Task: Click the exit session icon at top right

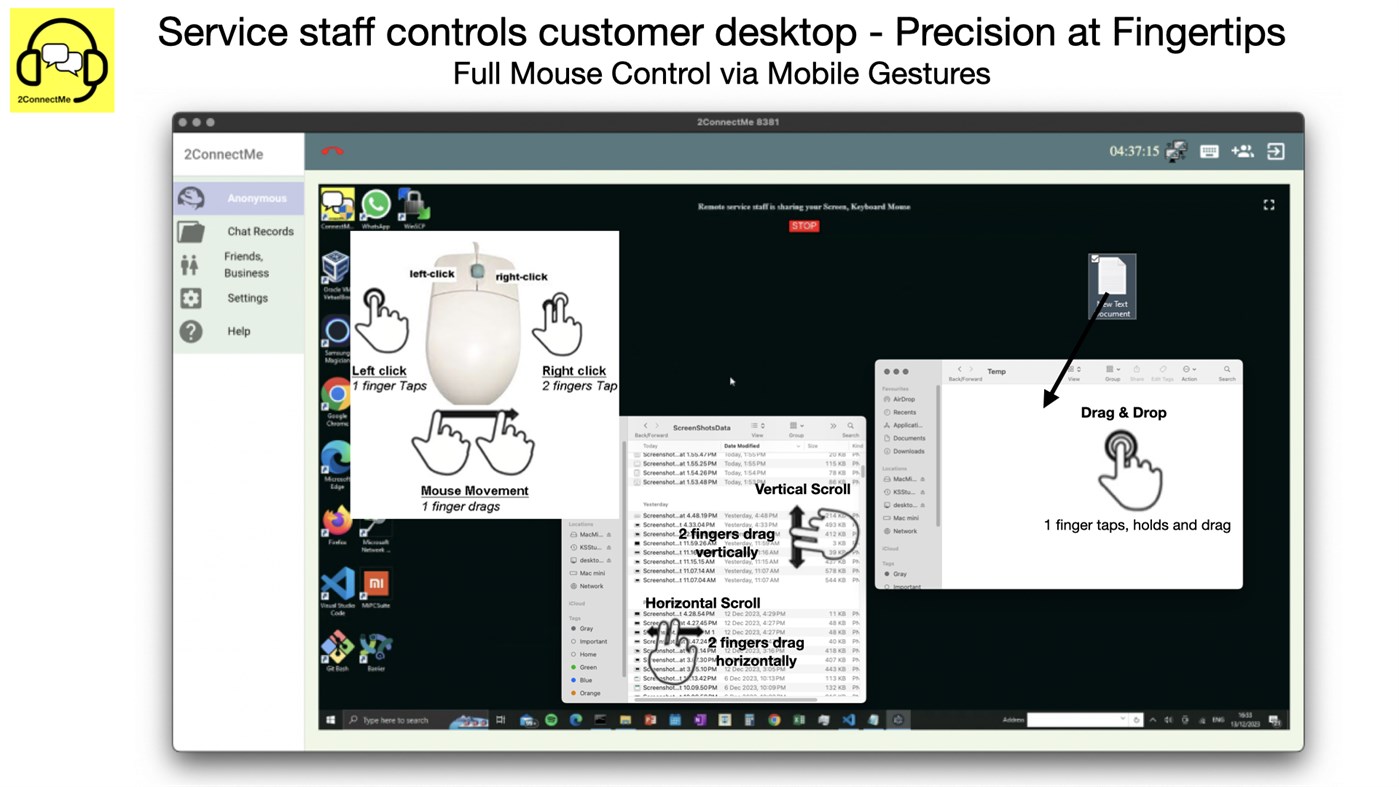Action: pos(1276,150)
